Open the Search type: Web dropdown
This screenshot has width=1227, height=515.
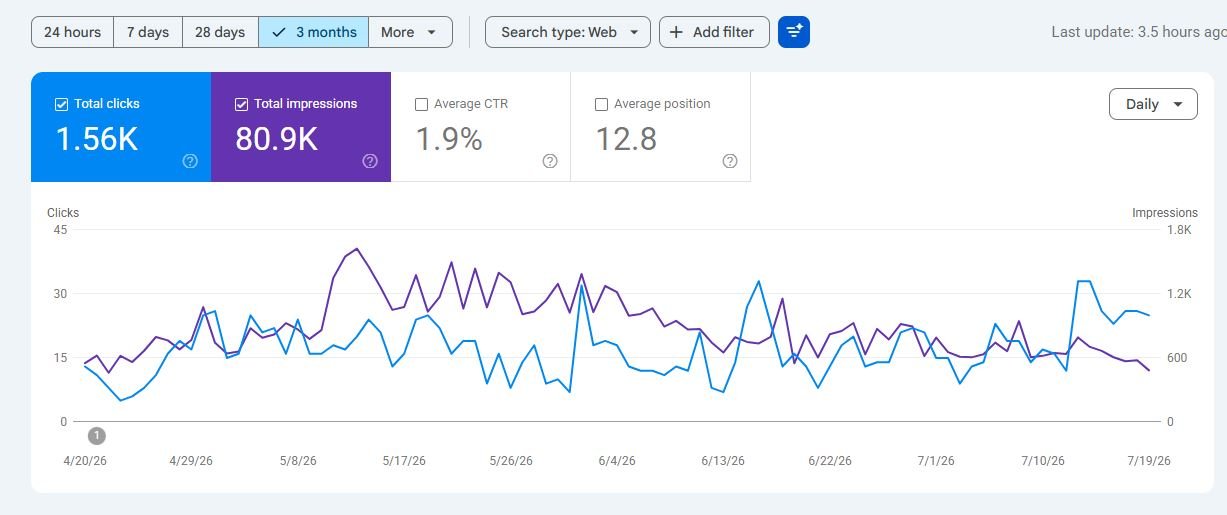(568, 32)
